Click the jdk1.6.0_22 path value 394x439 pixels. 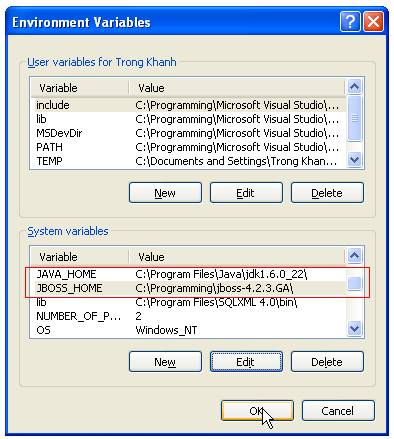(x=221, y=274)
